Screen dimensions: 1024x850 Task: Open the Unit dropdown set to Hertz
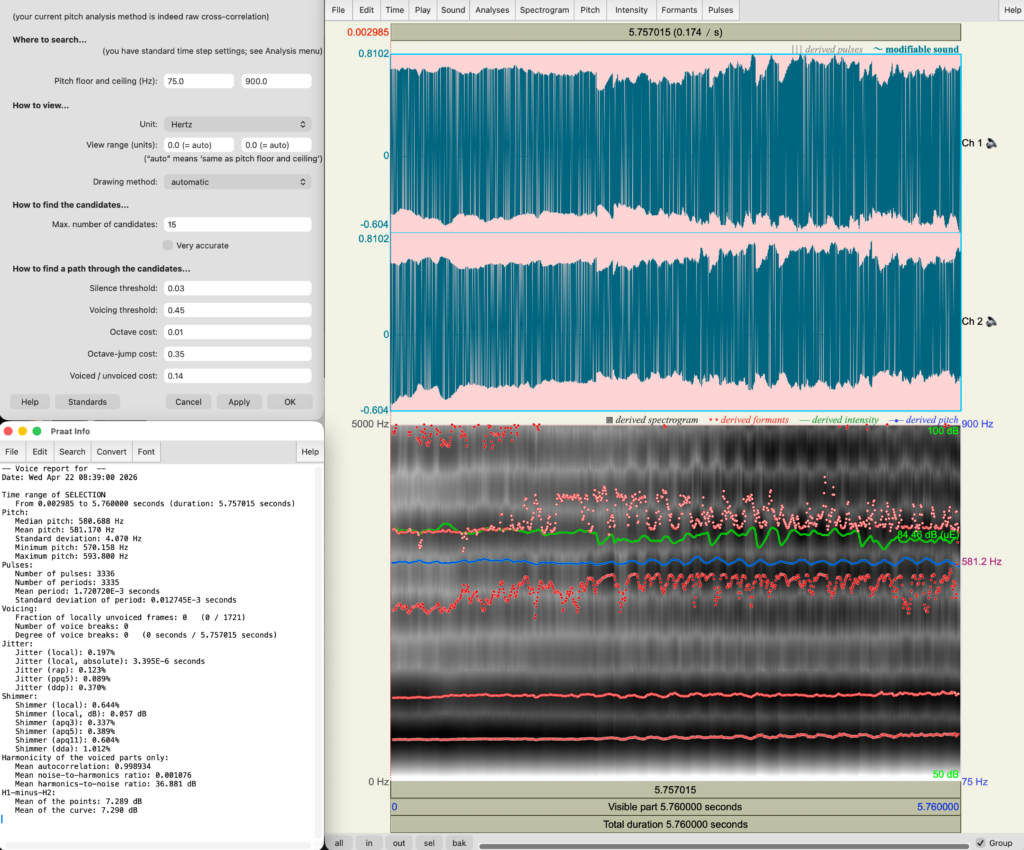pyautogui.click(x=237, y=124)
